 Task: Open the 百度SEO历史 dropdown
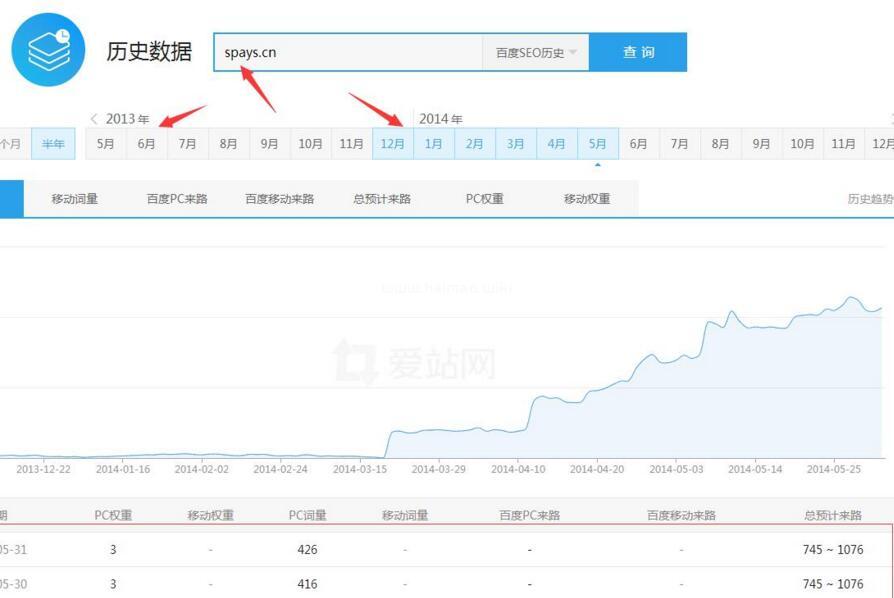[536, 53]
